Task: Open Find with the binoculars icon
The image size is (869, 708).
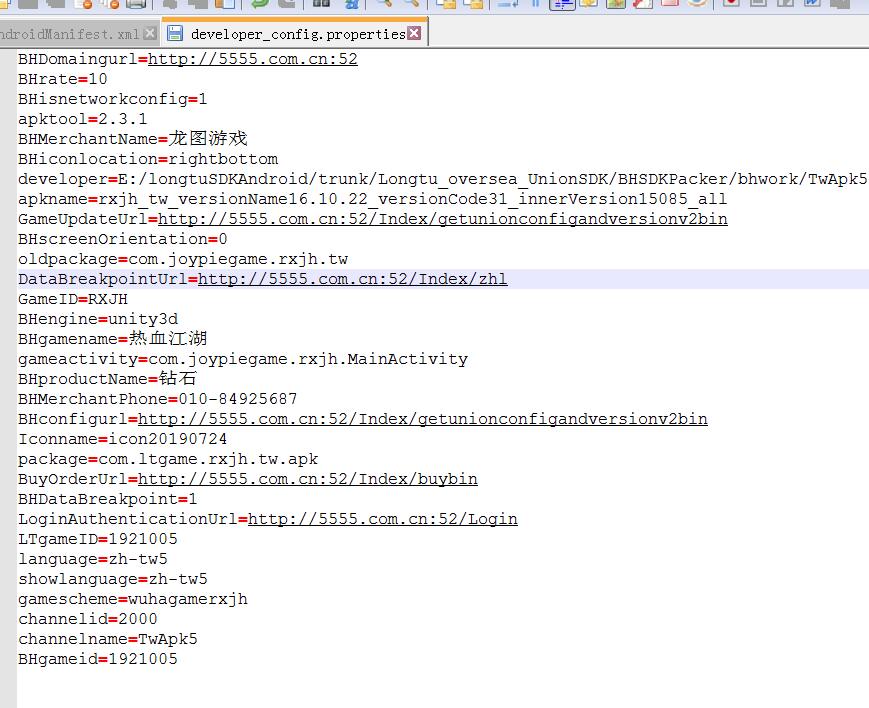Action: pyautogui.click(x=321, y=3)
